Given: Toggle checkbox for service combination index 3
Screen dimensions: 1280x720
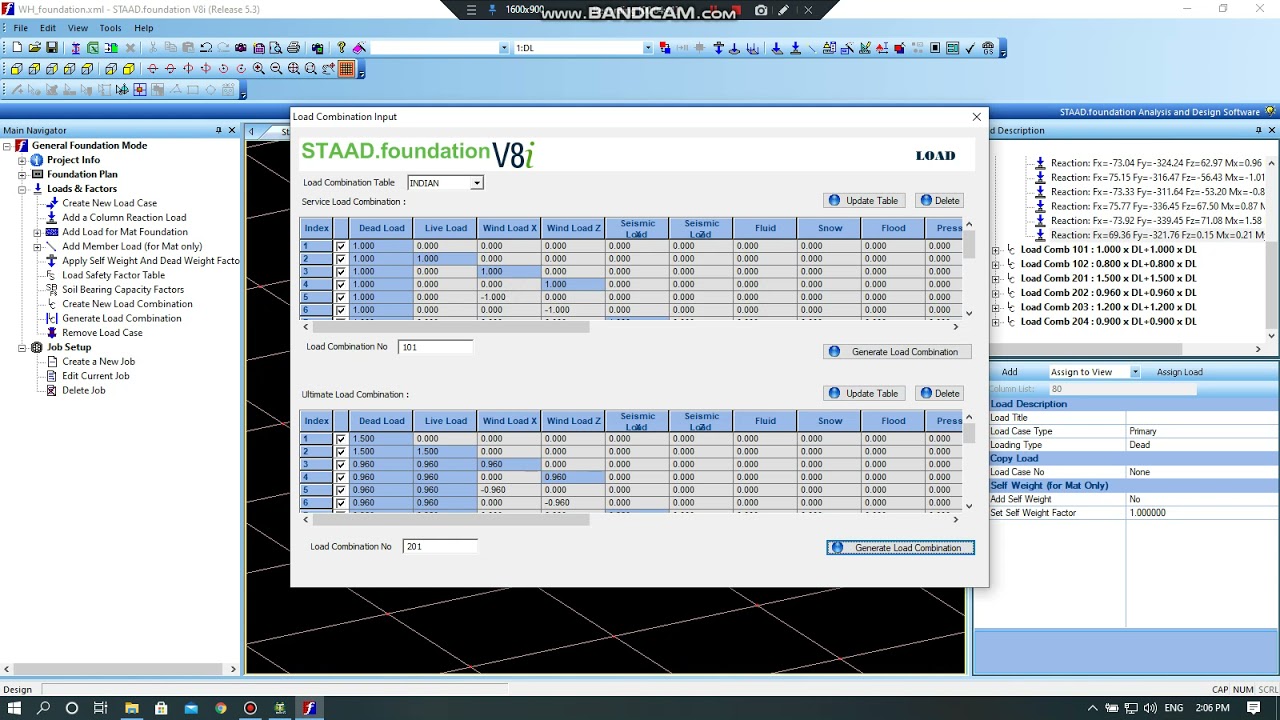Looking at the screenshot, I should click(x=341, y=271).
